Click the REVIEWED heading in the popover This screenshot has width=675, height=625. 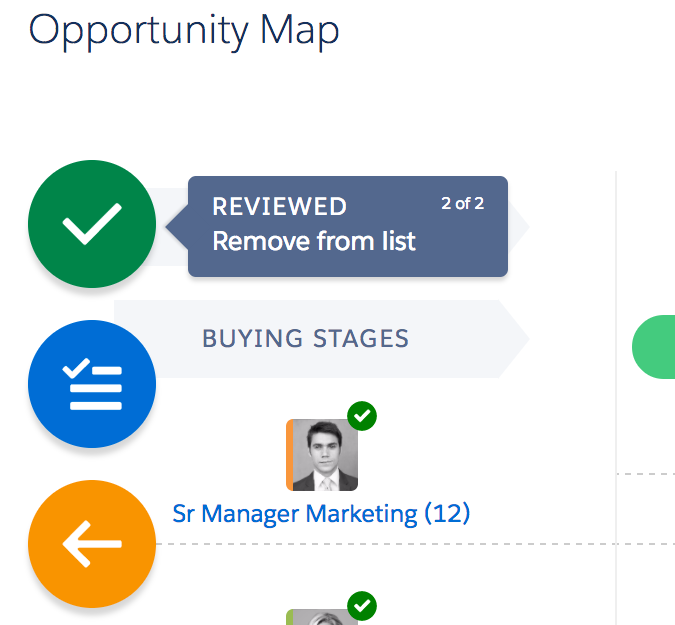pos(280,207)
